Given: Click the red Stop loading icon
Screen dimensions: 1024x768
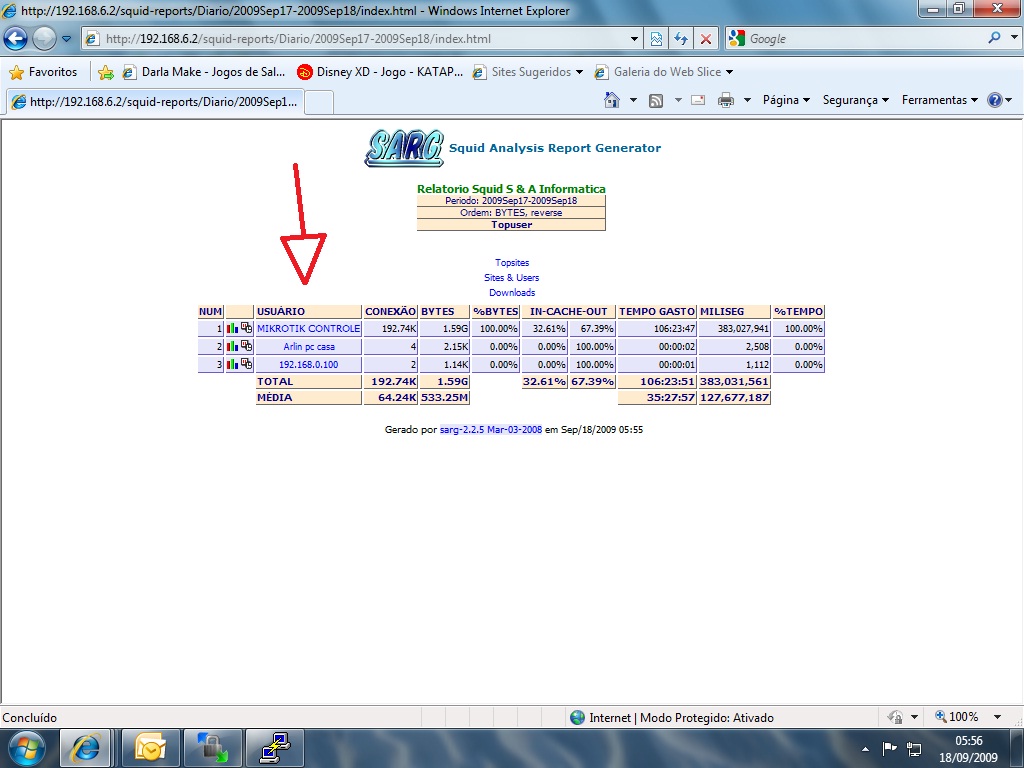Looking at the screenshot, I should point(706,39).
